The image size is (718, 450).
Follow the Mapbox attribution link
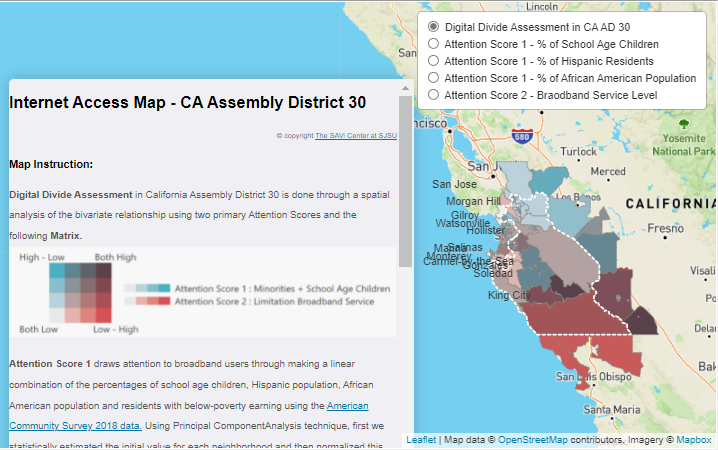[694, 440]
